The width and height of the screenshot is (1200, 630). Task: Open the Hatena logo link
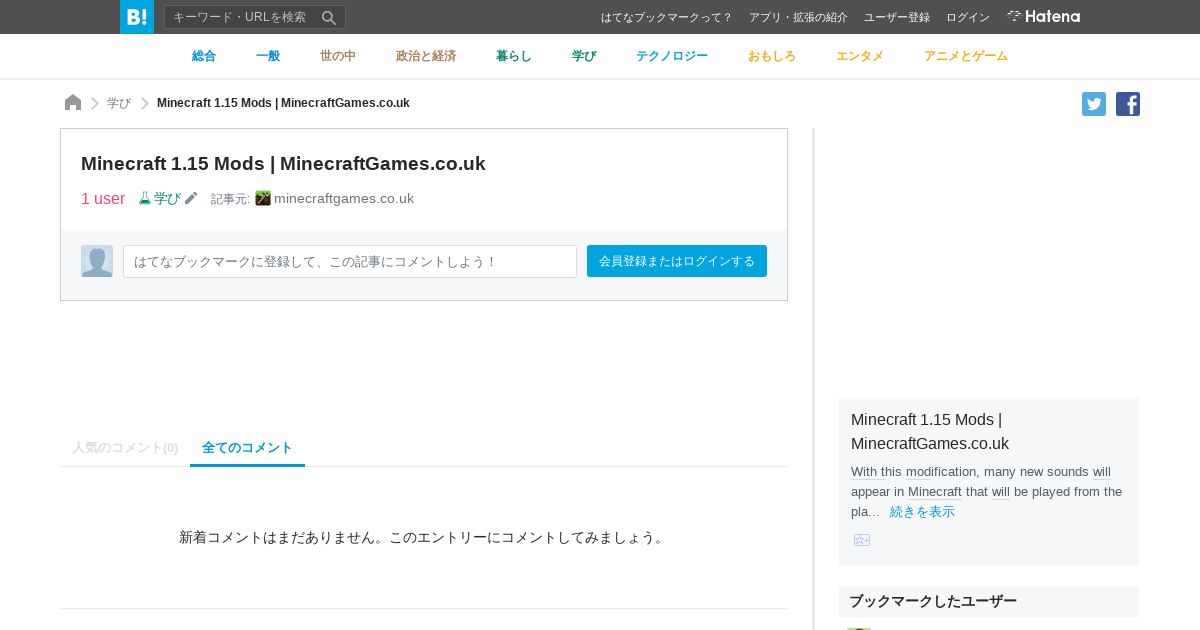(x=1043, y=16)
